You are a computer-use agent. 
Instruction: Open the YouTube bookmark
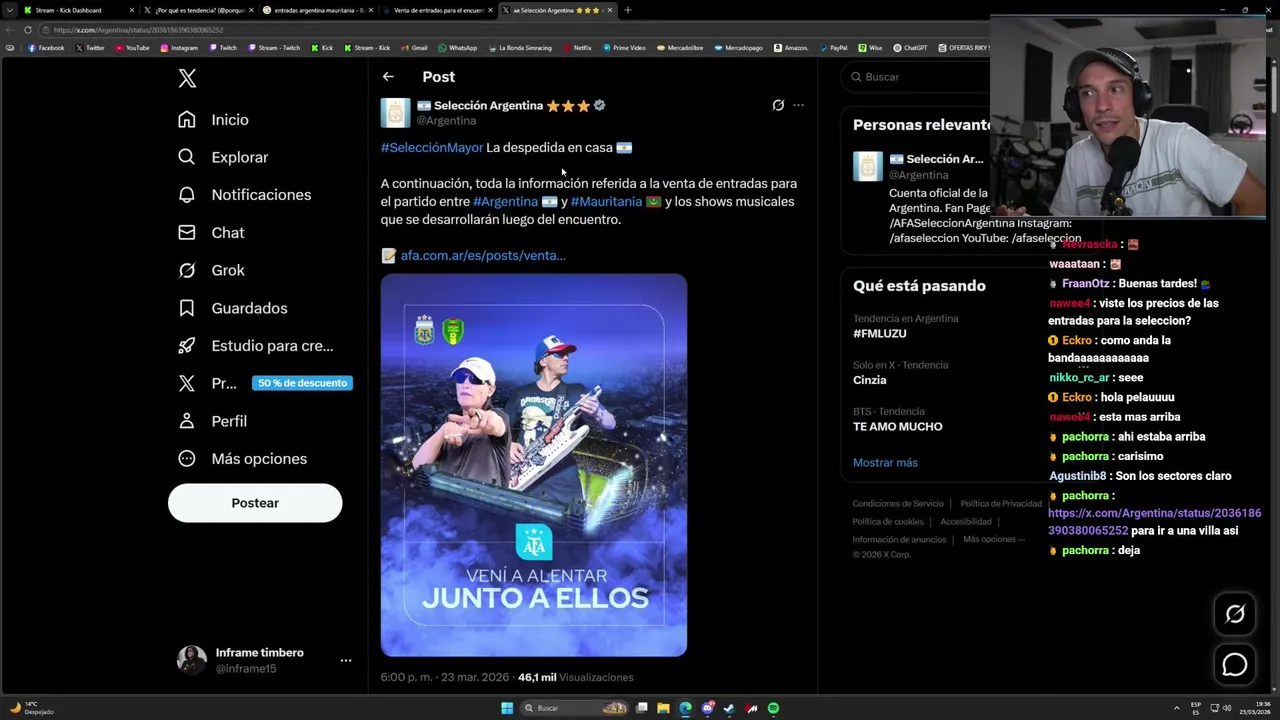(x=132, y=48)
